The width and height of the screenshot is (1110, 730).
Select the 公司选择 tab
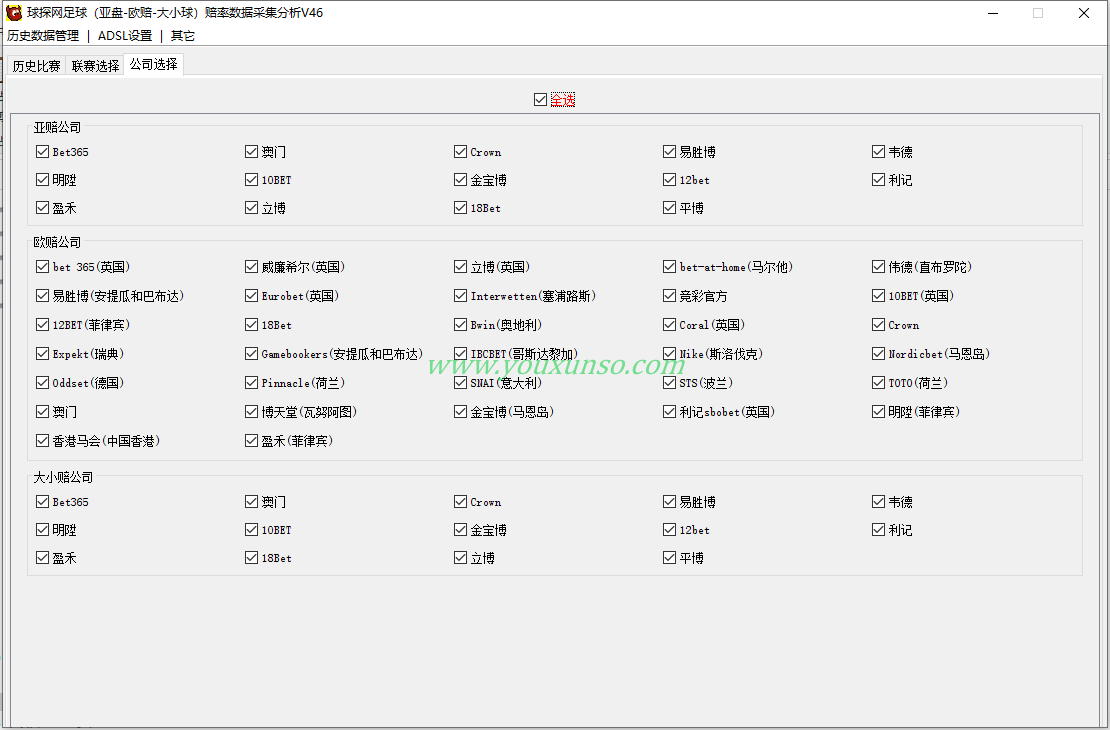(x=154, y=64)
